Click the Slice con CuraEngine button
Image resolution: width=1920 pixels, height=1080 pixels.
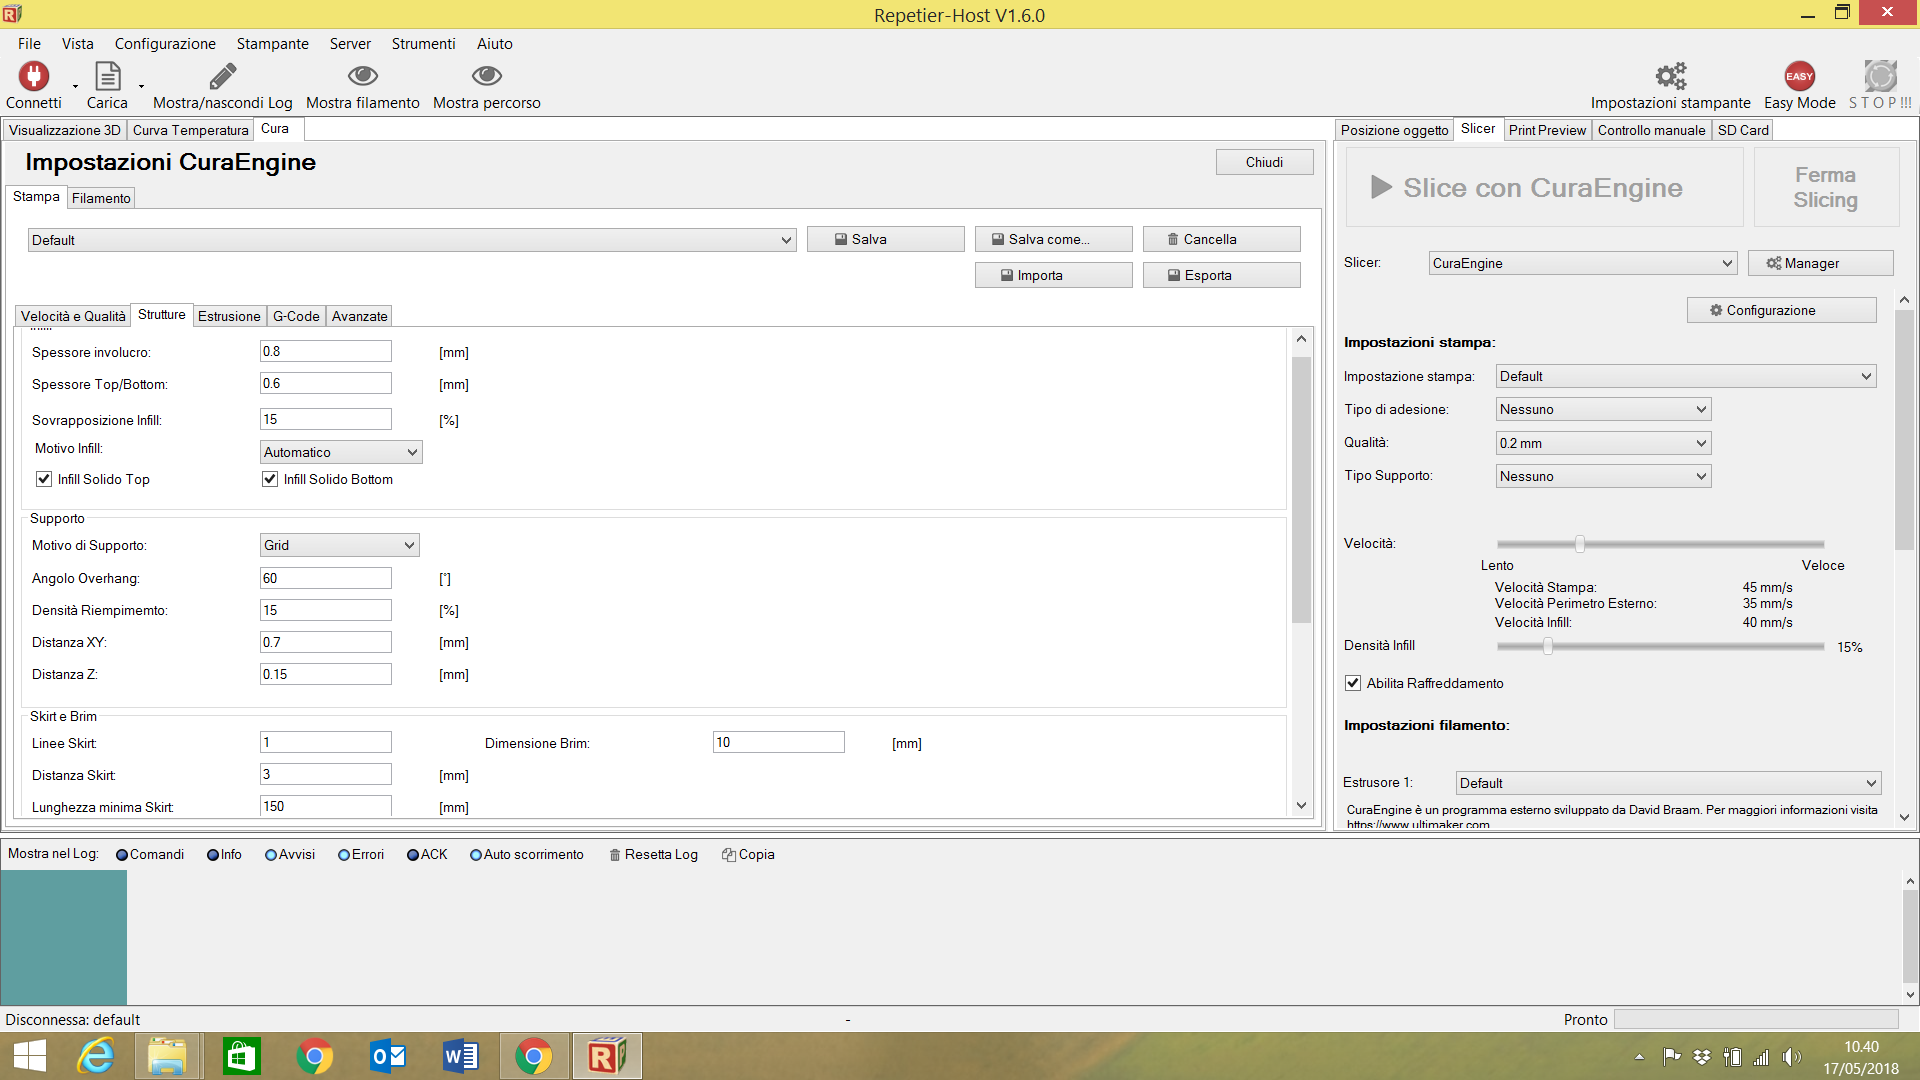1544,188
